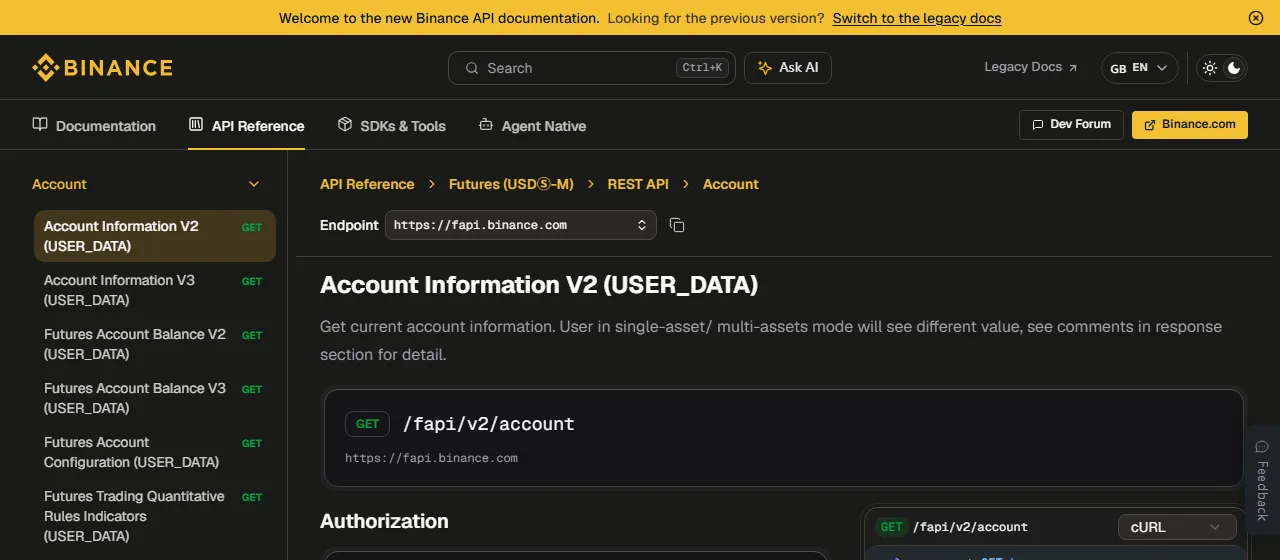The image size is (1280, 560).
Task: Click API Reference breadcrumb
Action: (367, 184)
